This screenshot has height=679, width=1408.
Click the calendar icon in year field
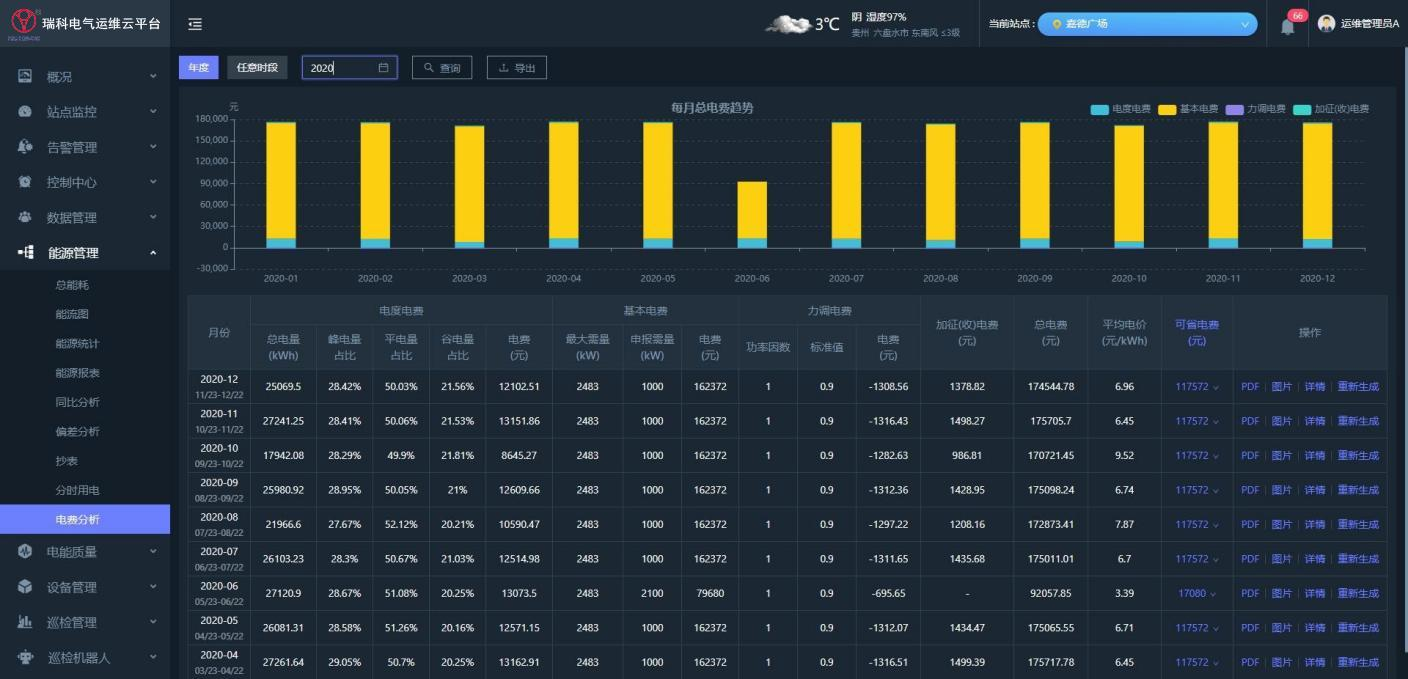383,68
